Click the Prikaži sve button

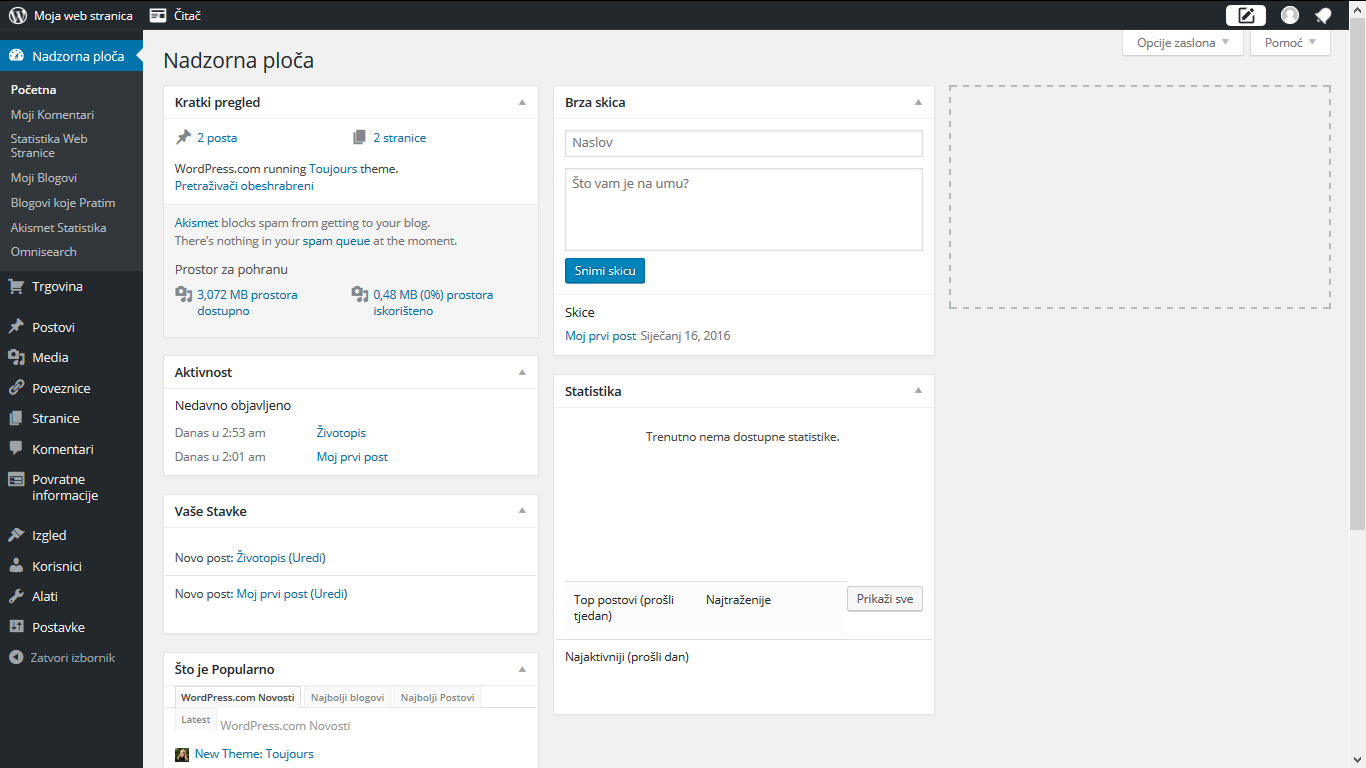(x=884, y=599)
